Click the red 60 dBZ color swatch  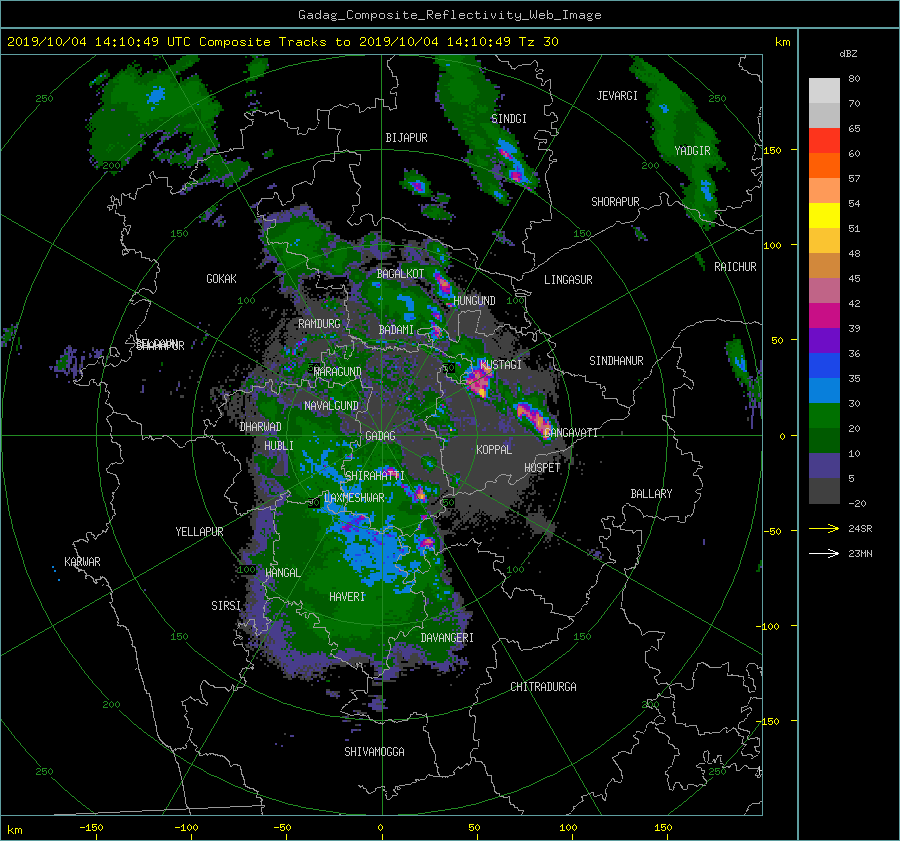click(x=824, y=141)
